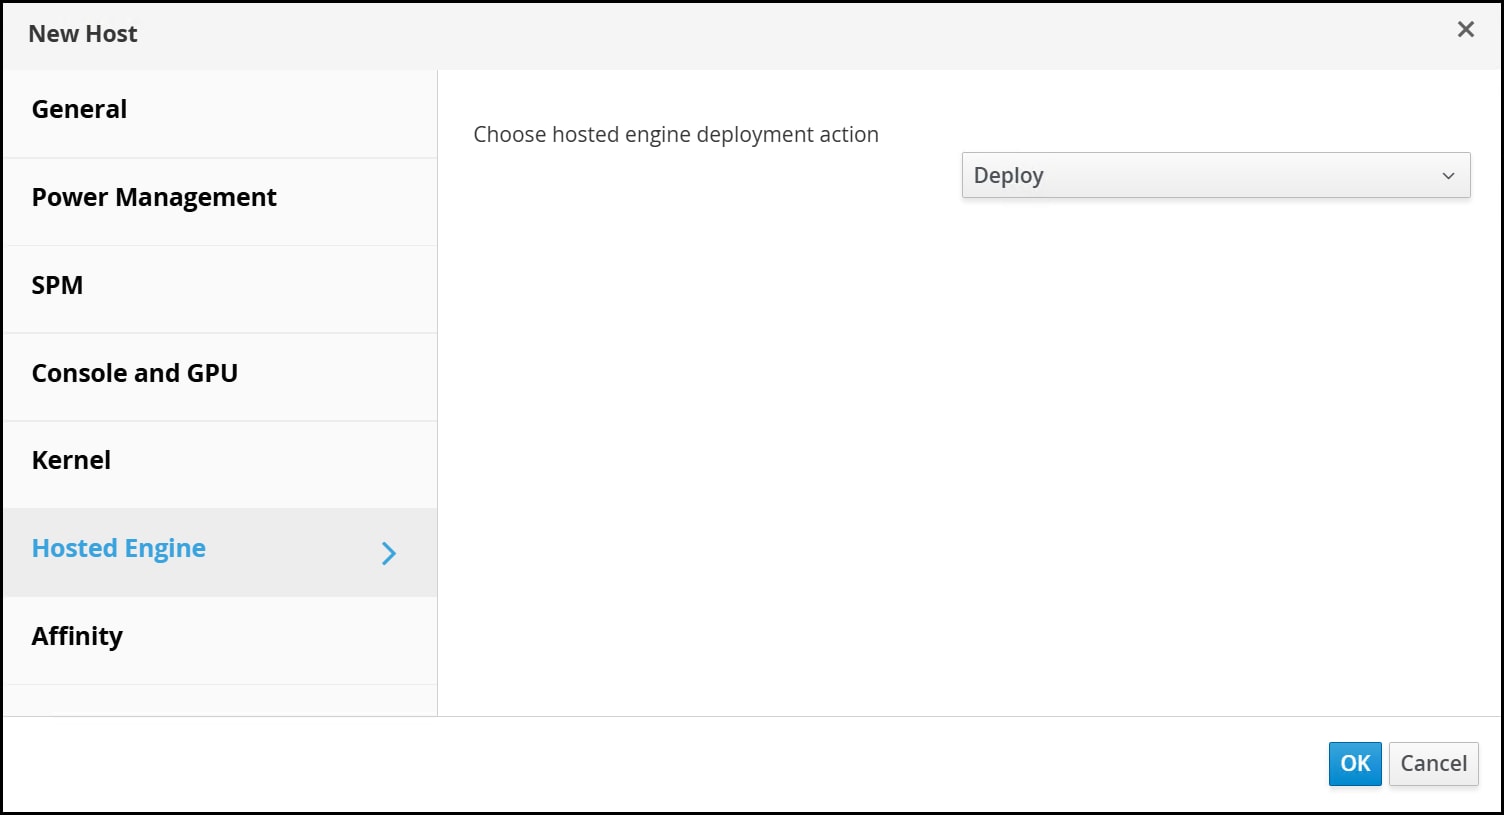Confirm the new host with OK
This screenshot has height=815, width=1504.
[1355, 764]
